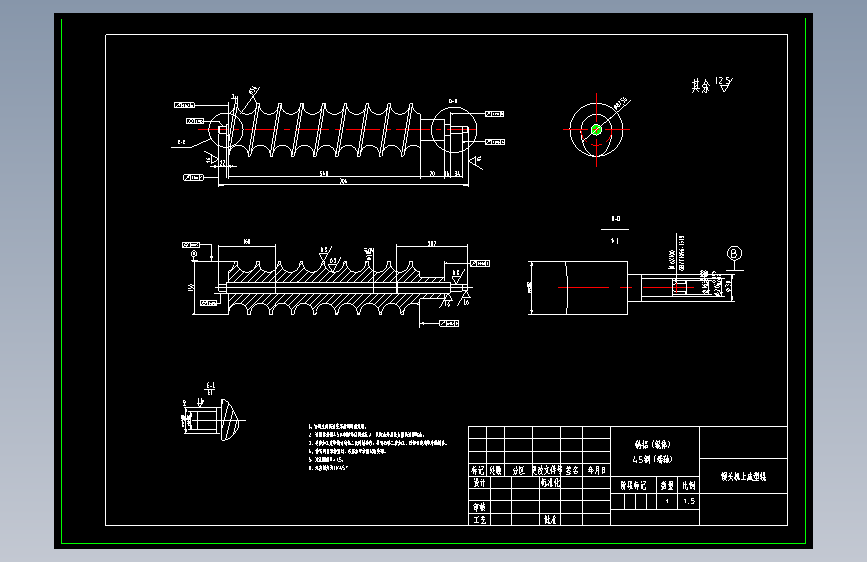Select the 工艺 row label in title block
Image resolution: width=867 pixels, height=562 pixels.
(x=479, y=519)
